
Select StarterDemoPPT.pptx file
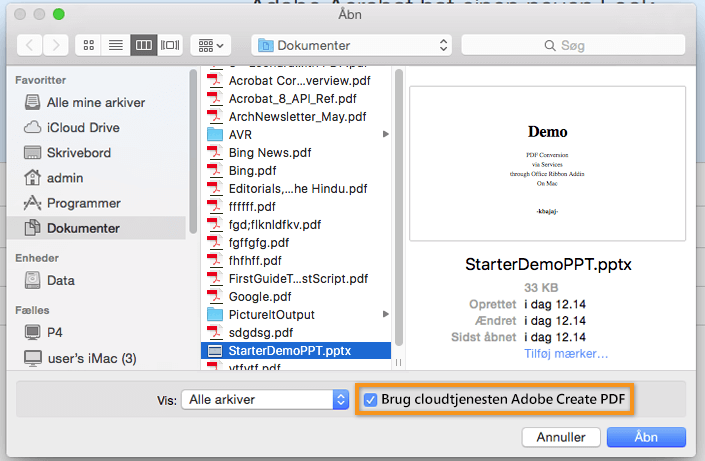coord(296,350)
